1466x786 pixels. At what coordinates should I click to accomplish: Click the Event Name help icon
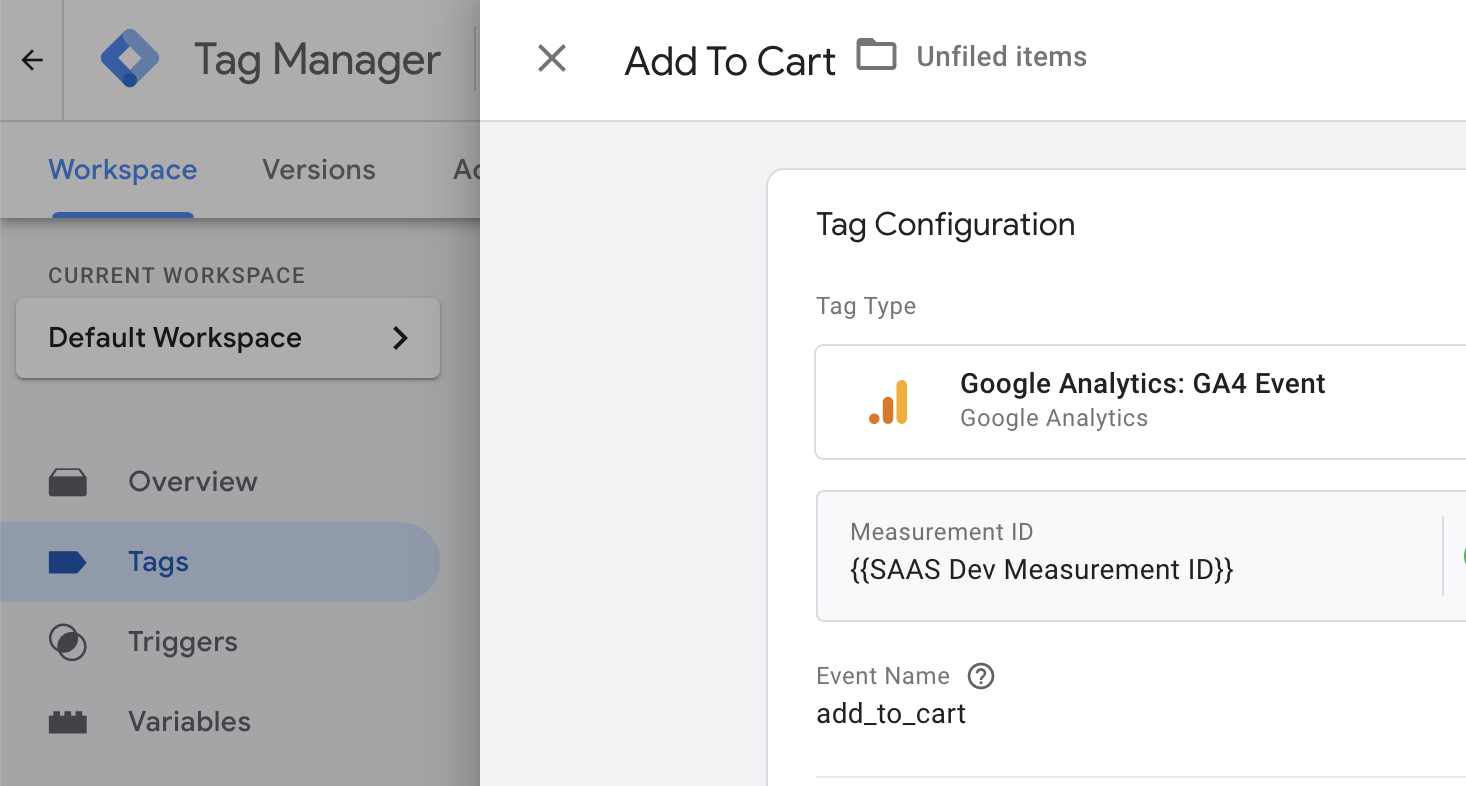coord(981,676)
